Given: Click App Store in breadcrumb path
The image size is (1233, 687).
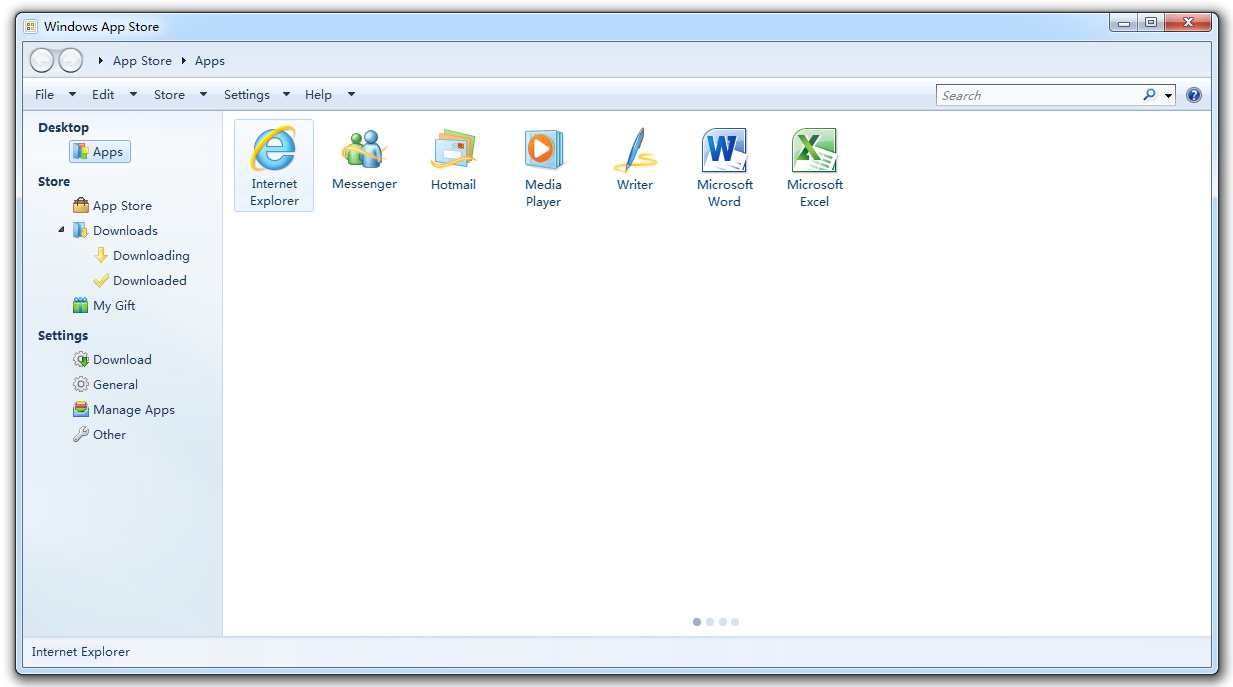Looking at the screenshot, I should point(142,60).
